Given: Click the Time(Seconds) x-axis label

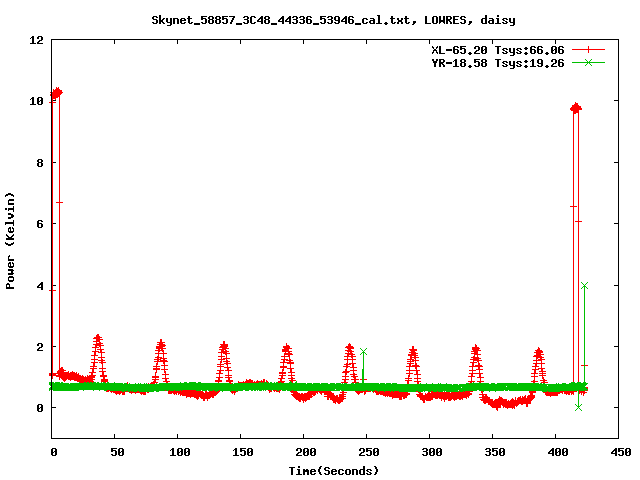Looking at the screenshot, I should (333, 471).
